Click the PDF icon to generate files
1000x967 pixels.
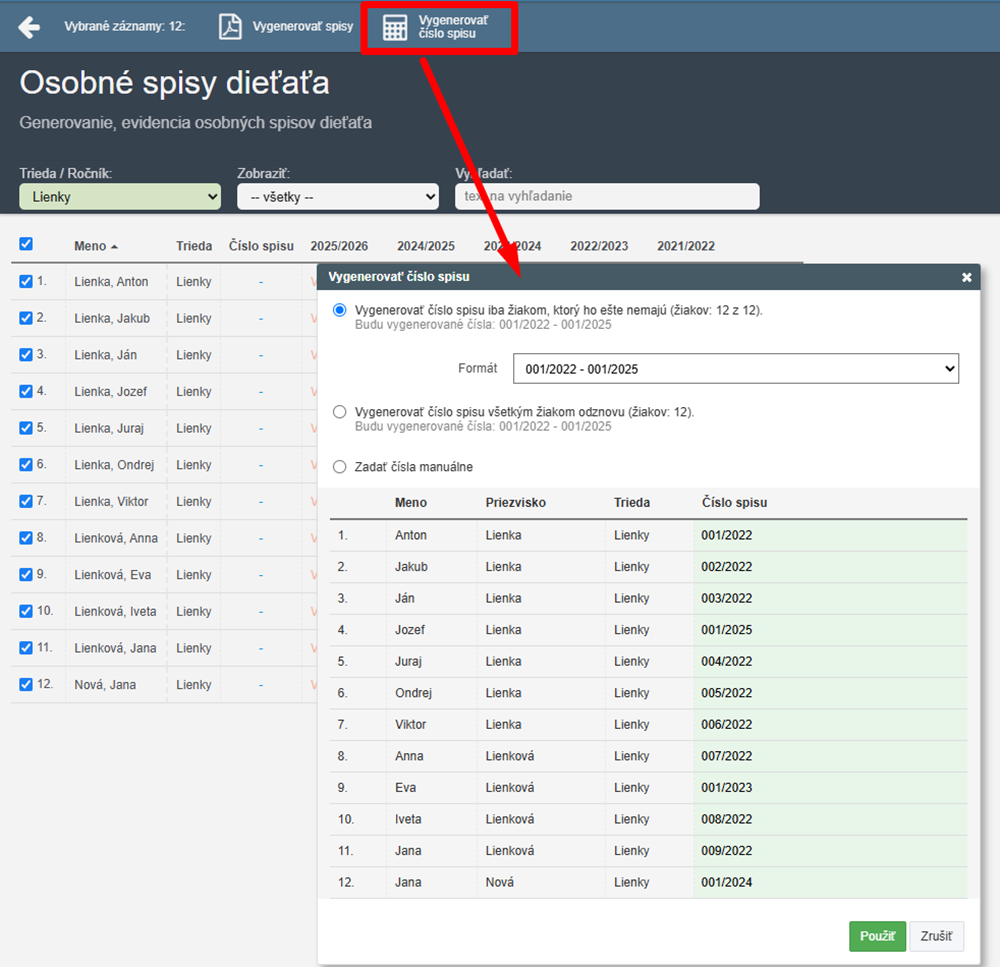click(230, 27)
